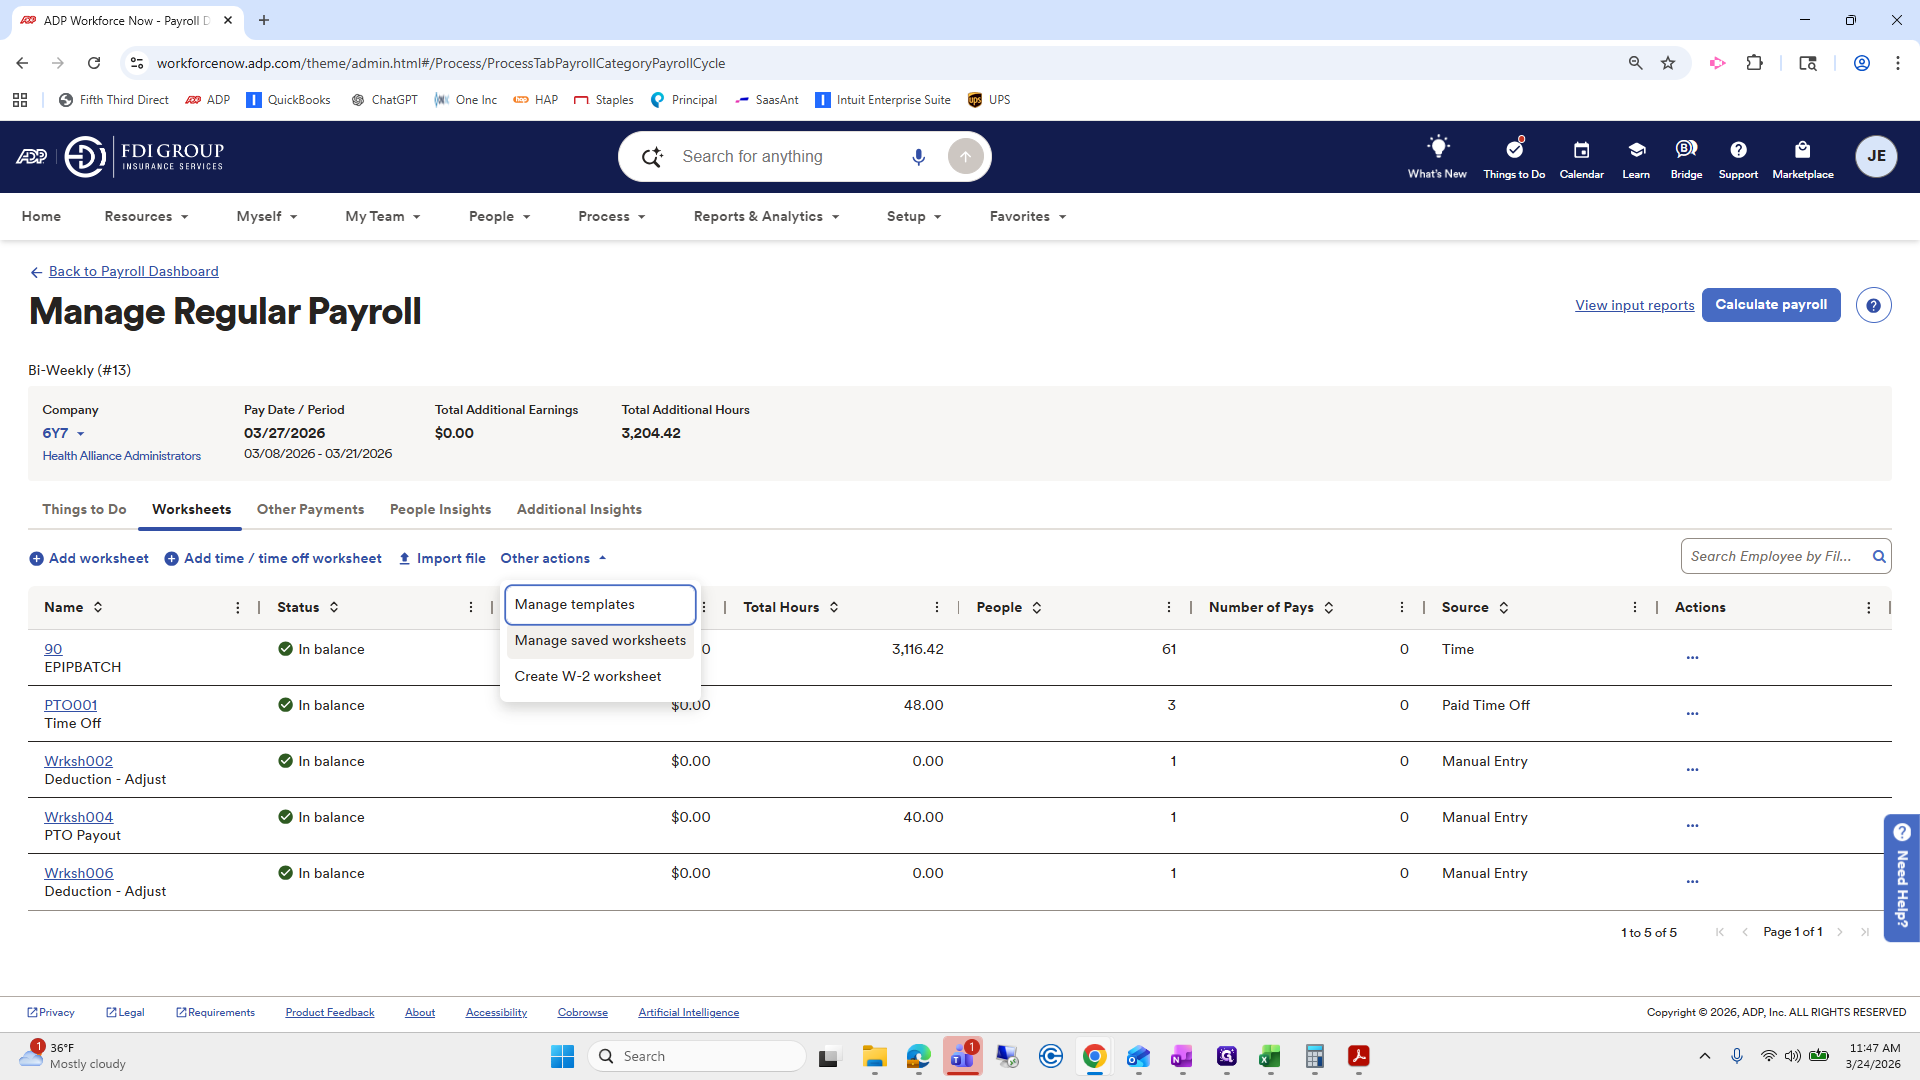Screen dimensions: 1920x1080
Task: Open the help icon beside Calculate payroll
Action: click(1873, 305)
